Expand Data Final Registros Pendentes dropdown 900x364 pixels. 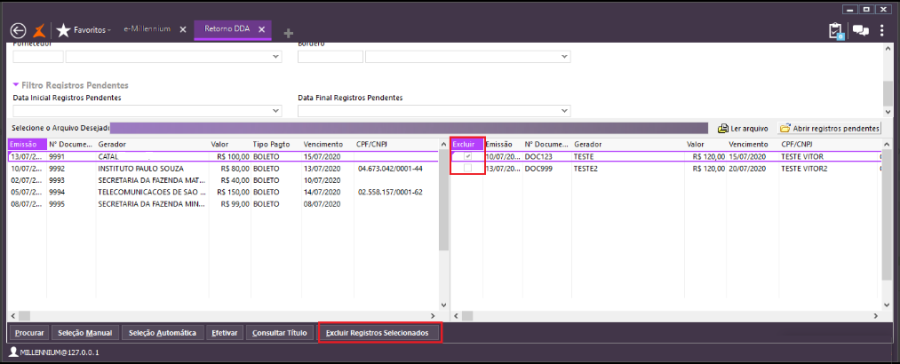click(x=564, y=111)
